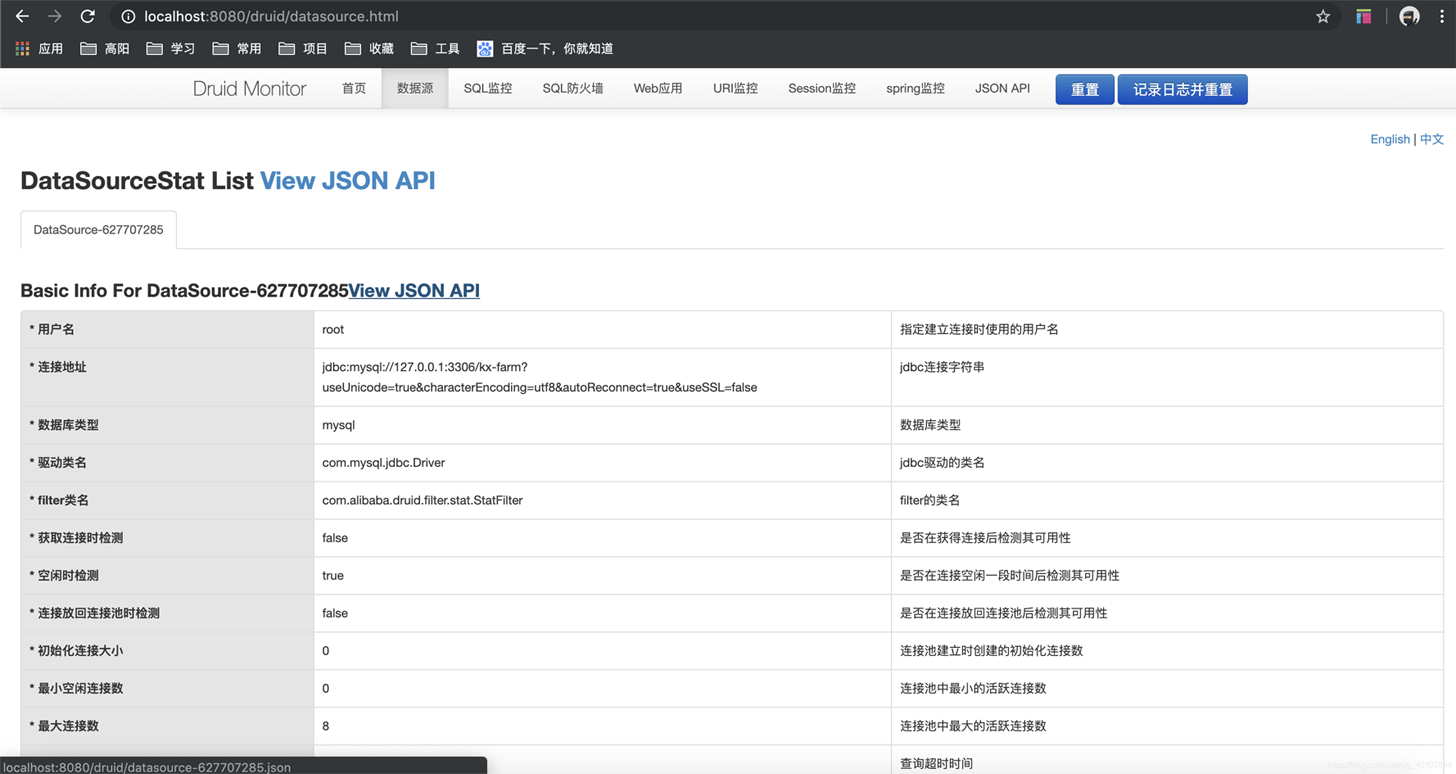Select the DataSource-627707285 tab
Viewport: 1456px width, 774px height.
(x=98, y=229)
